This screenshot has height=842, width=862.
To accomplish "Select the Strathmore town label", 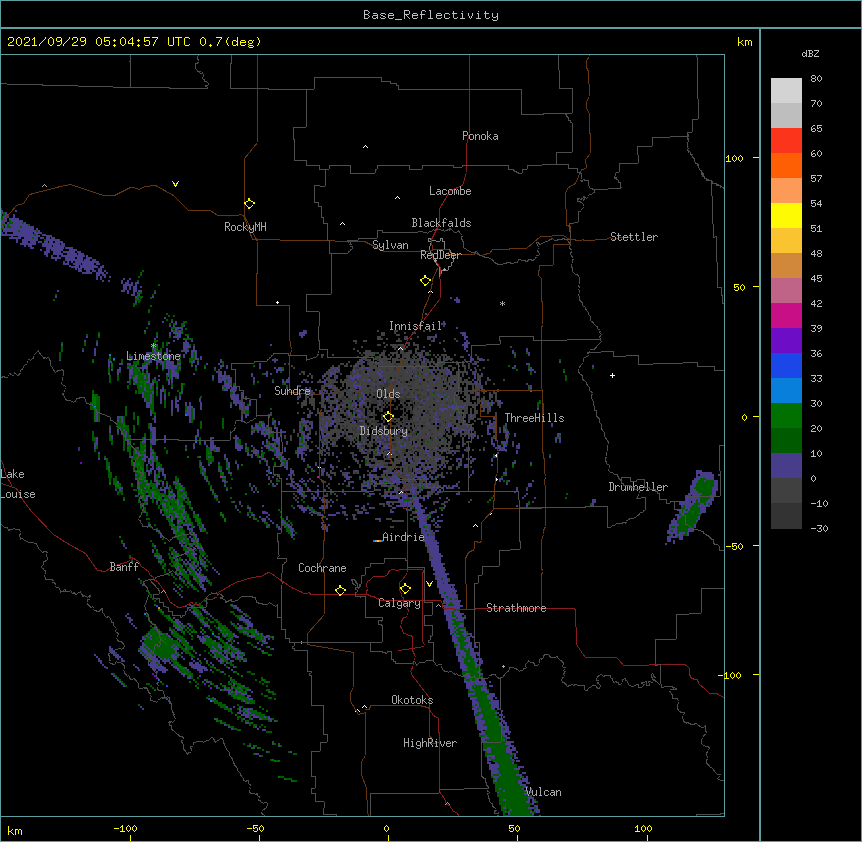I will [516, 608].
